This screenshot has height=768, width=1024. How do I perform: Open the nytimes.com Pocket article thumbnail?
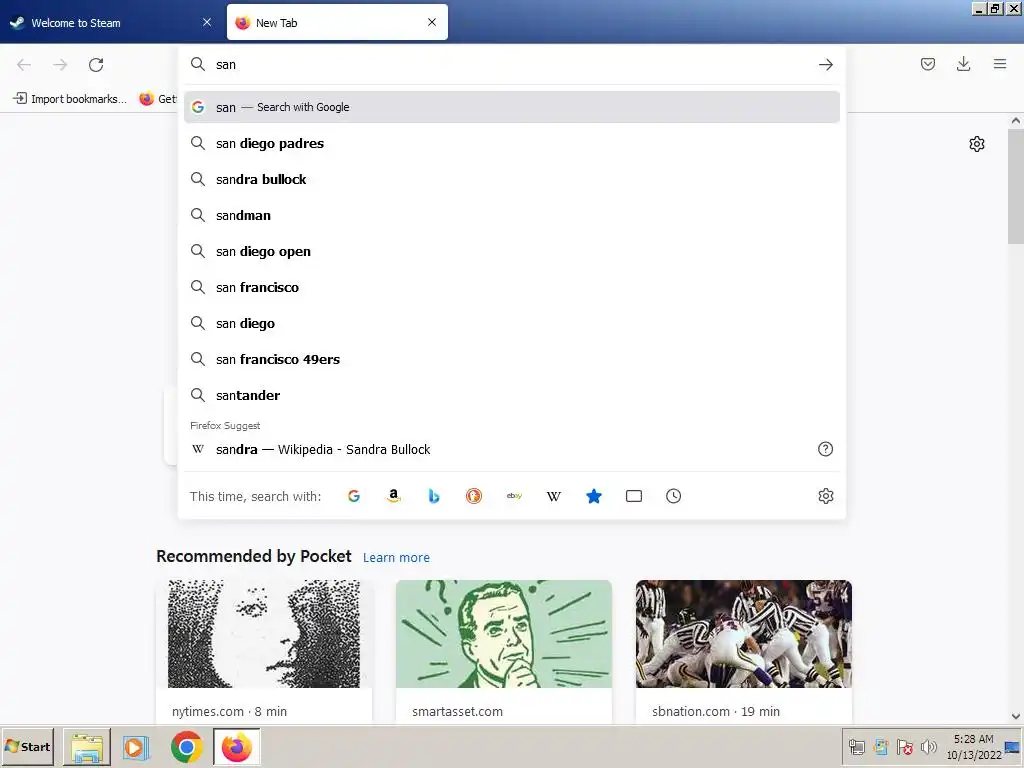pyautogui.click(x=264, y=633)
